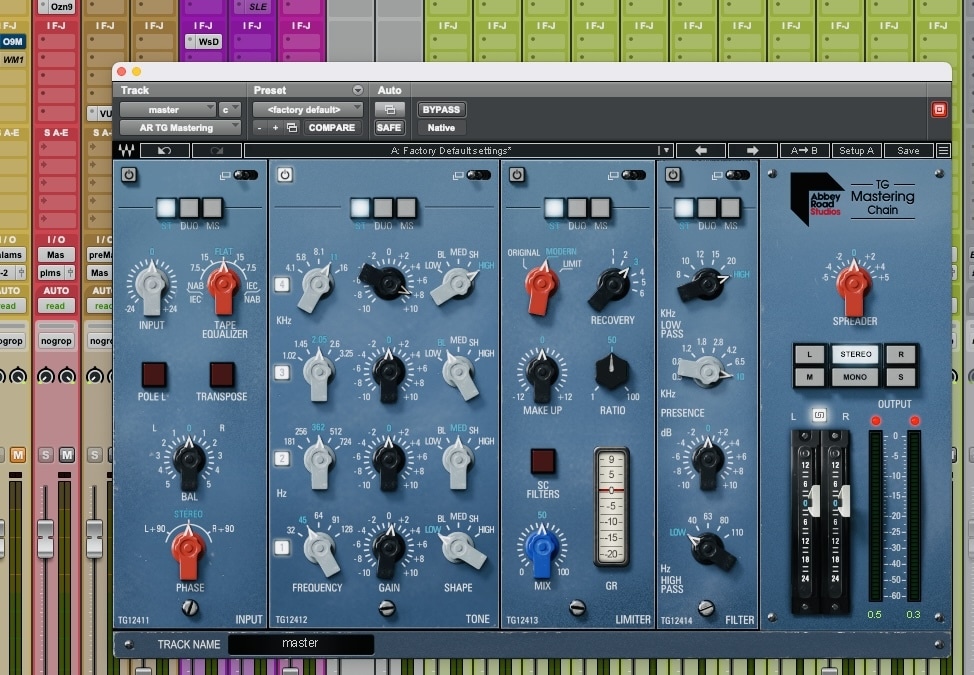The height and width of the screenshot is (675, 974).
Task: Click the red SPREADER knob
Action: click(853, 288)
